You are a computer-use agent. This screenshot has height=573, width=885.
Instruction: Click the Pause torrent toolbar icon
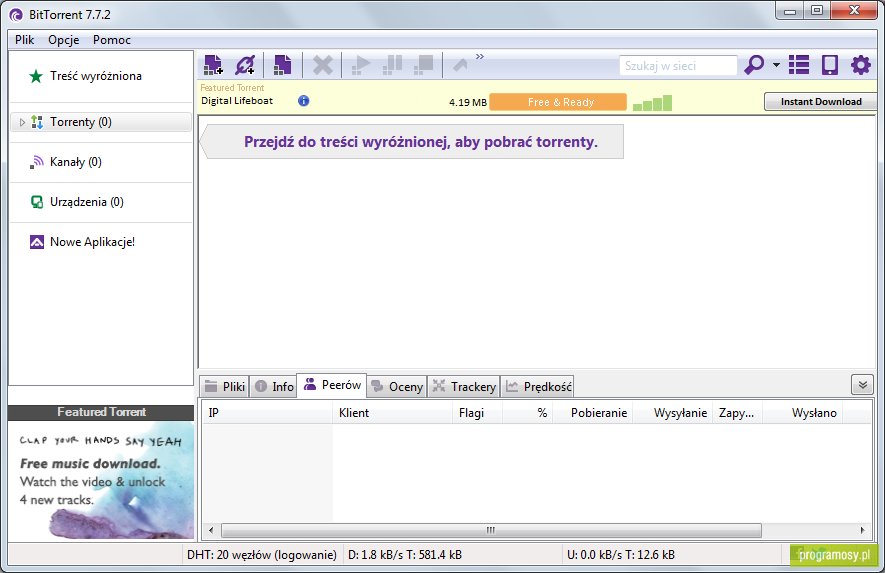pos(392,65)
